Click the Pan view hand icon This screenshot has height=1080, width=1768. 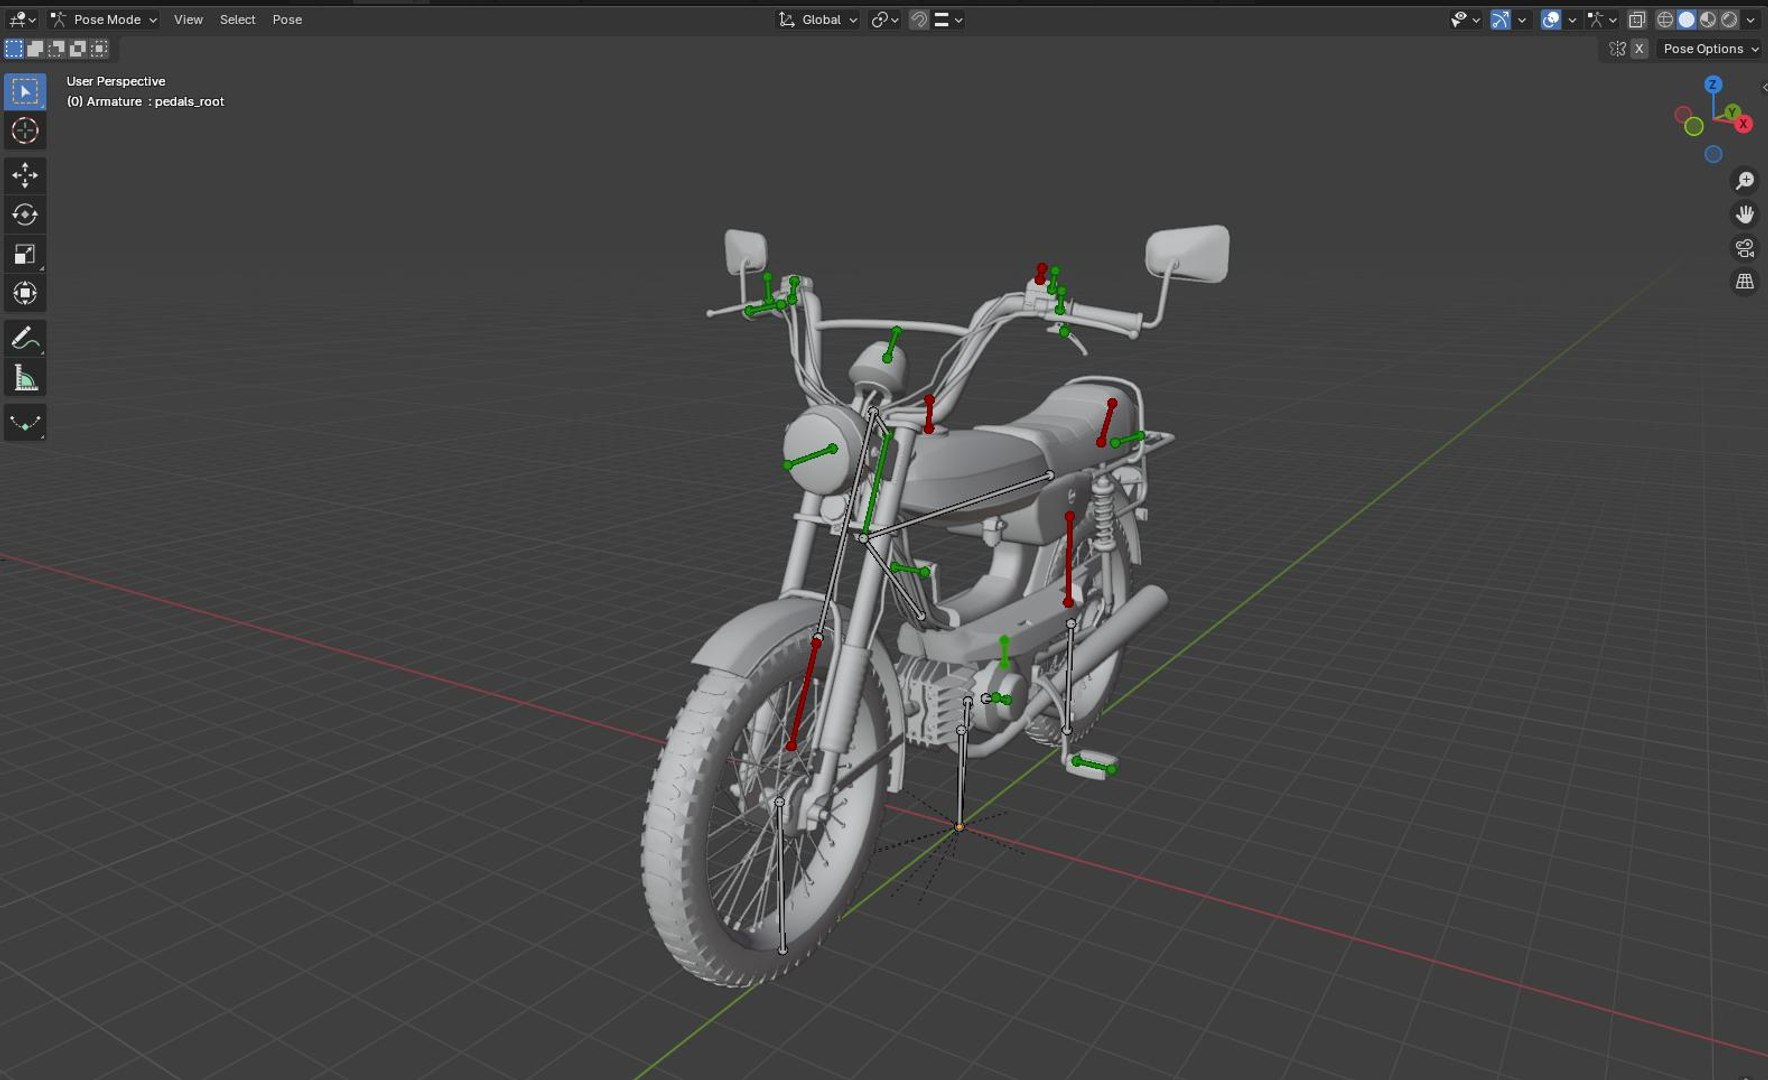[x=1745, y=214]
